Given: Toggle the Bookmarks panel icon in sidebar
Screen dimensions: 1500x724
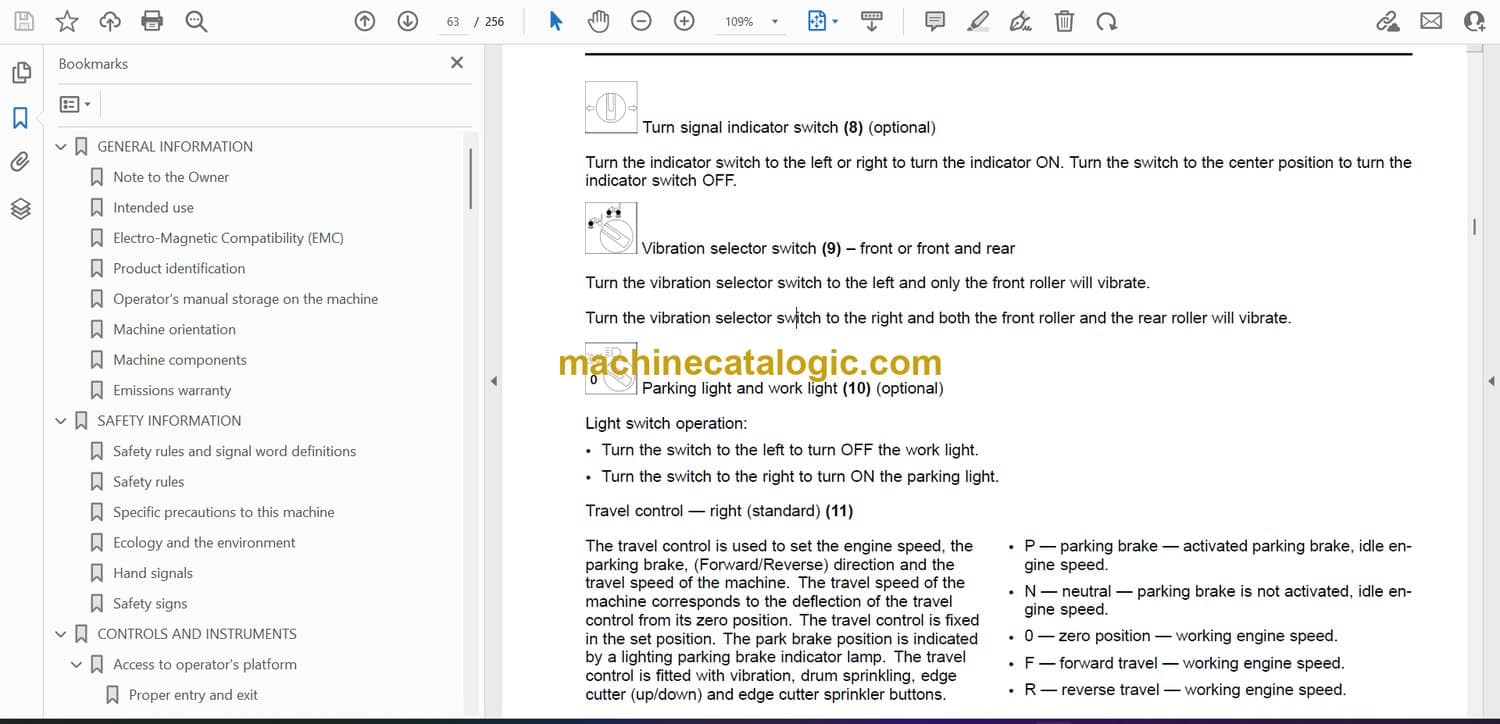Looking at the screenshot, I should (x=21, y=118).
